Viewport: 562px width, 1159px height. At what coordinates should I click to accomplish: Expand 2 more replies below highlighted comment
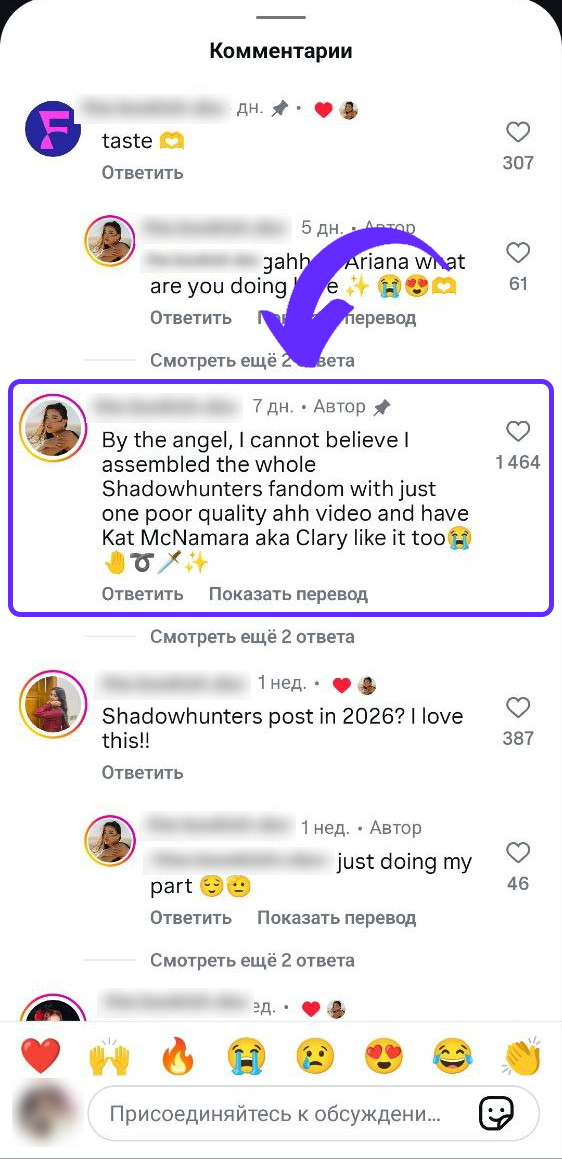click(252, 636)
